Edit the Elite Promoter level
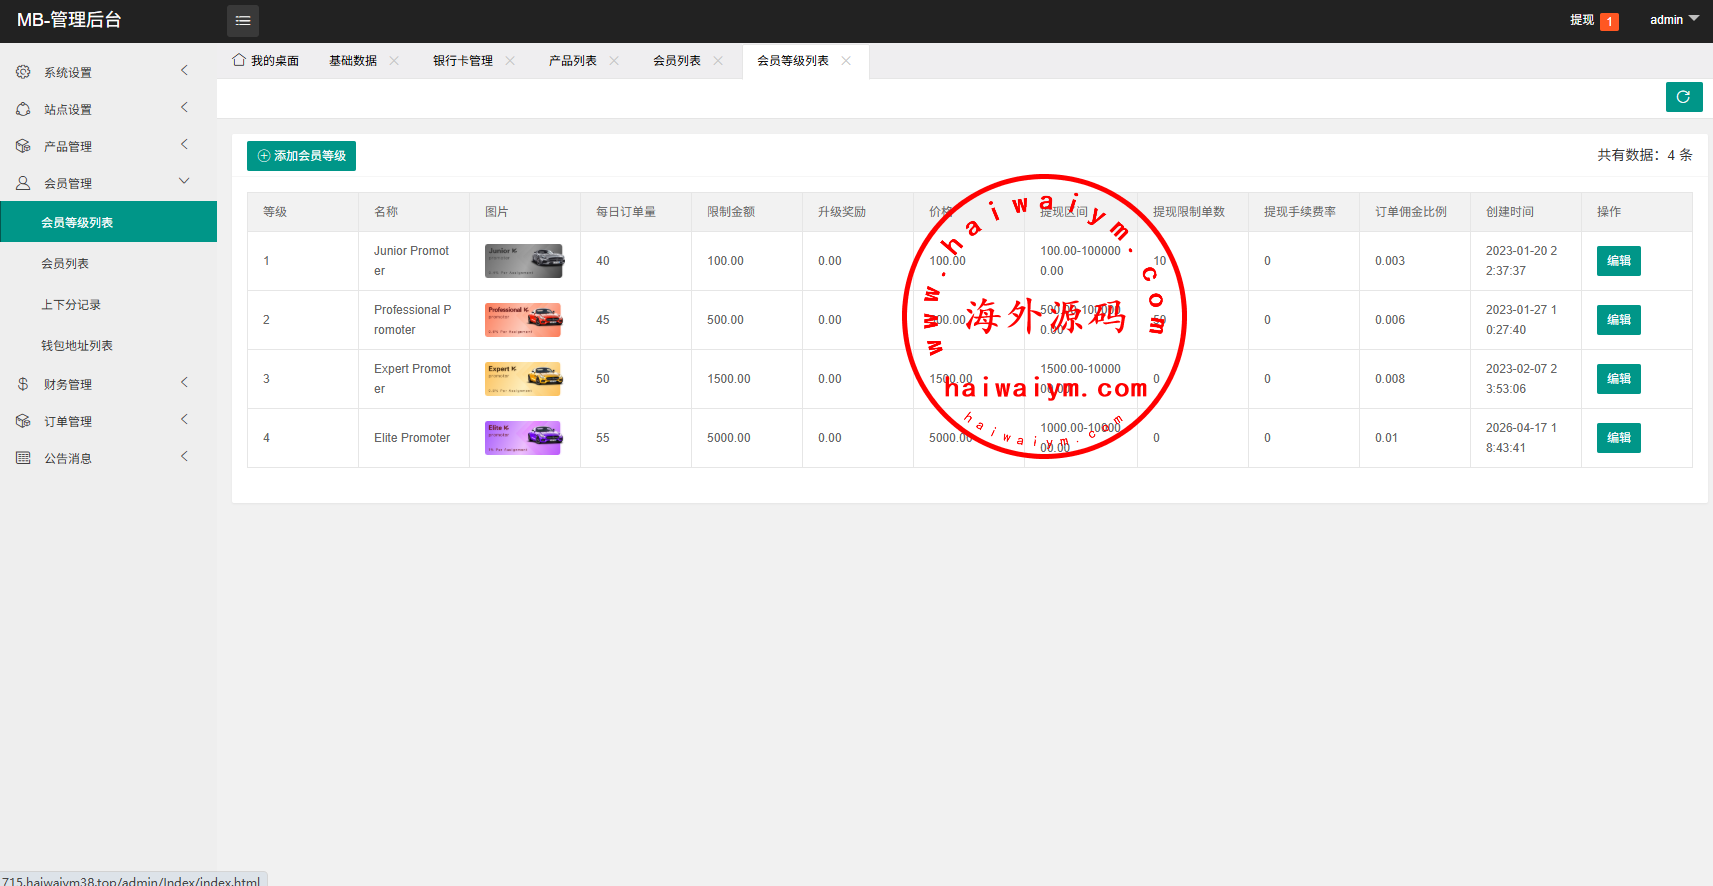1713x886 pixels. click(1618, 438)
